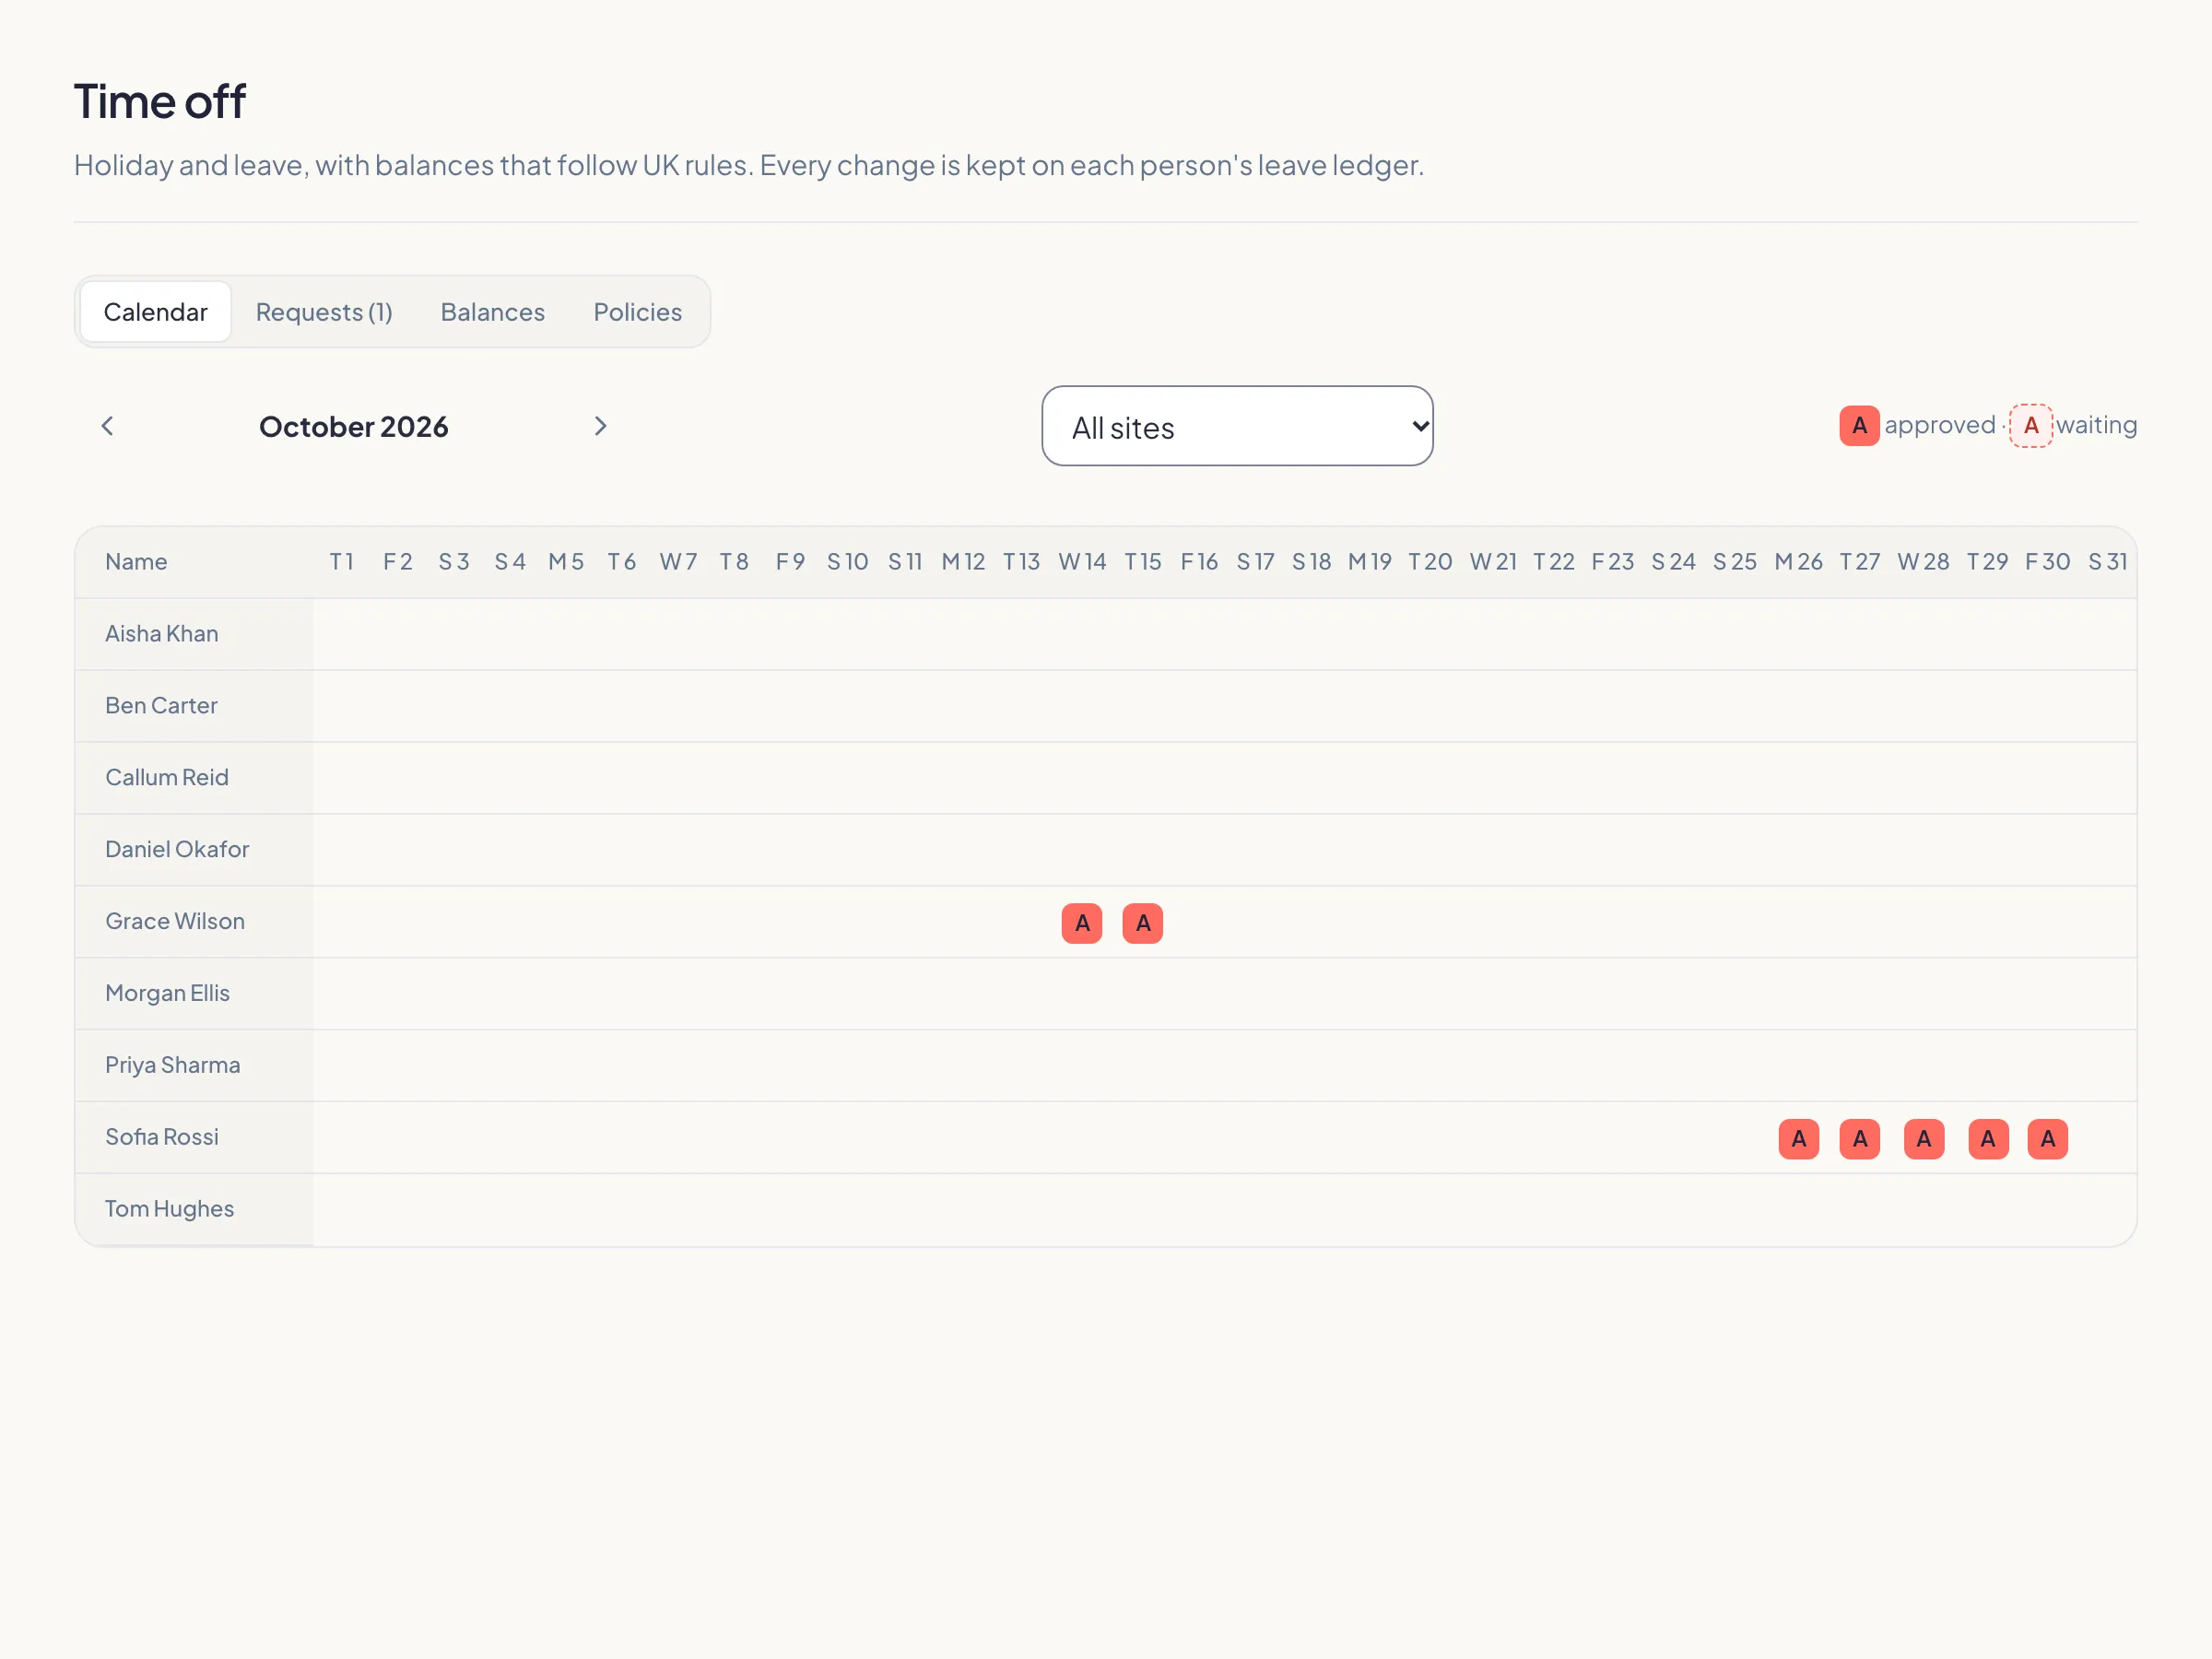2212x1659 pixels.
Task: Select the Tom Hughes row name
Action: [x=170, y=1209]
